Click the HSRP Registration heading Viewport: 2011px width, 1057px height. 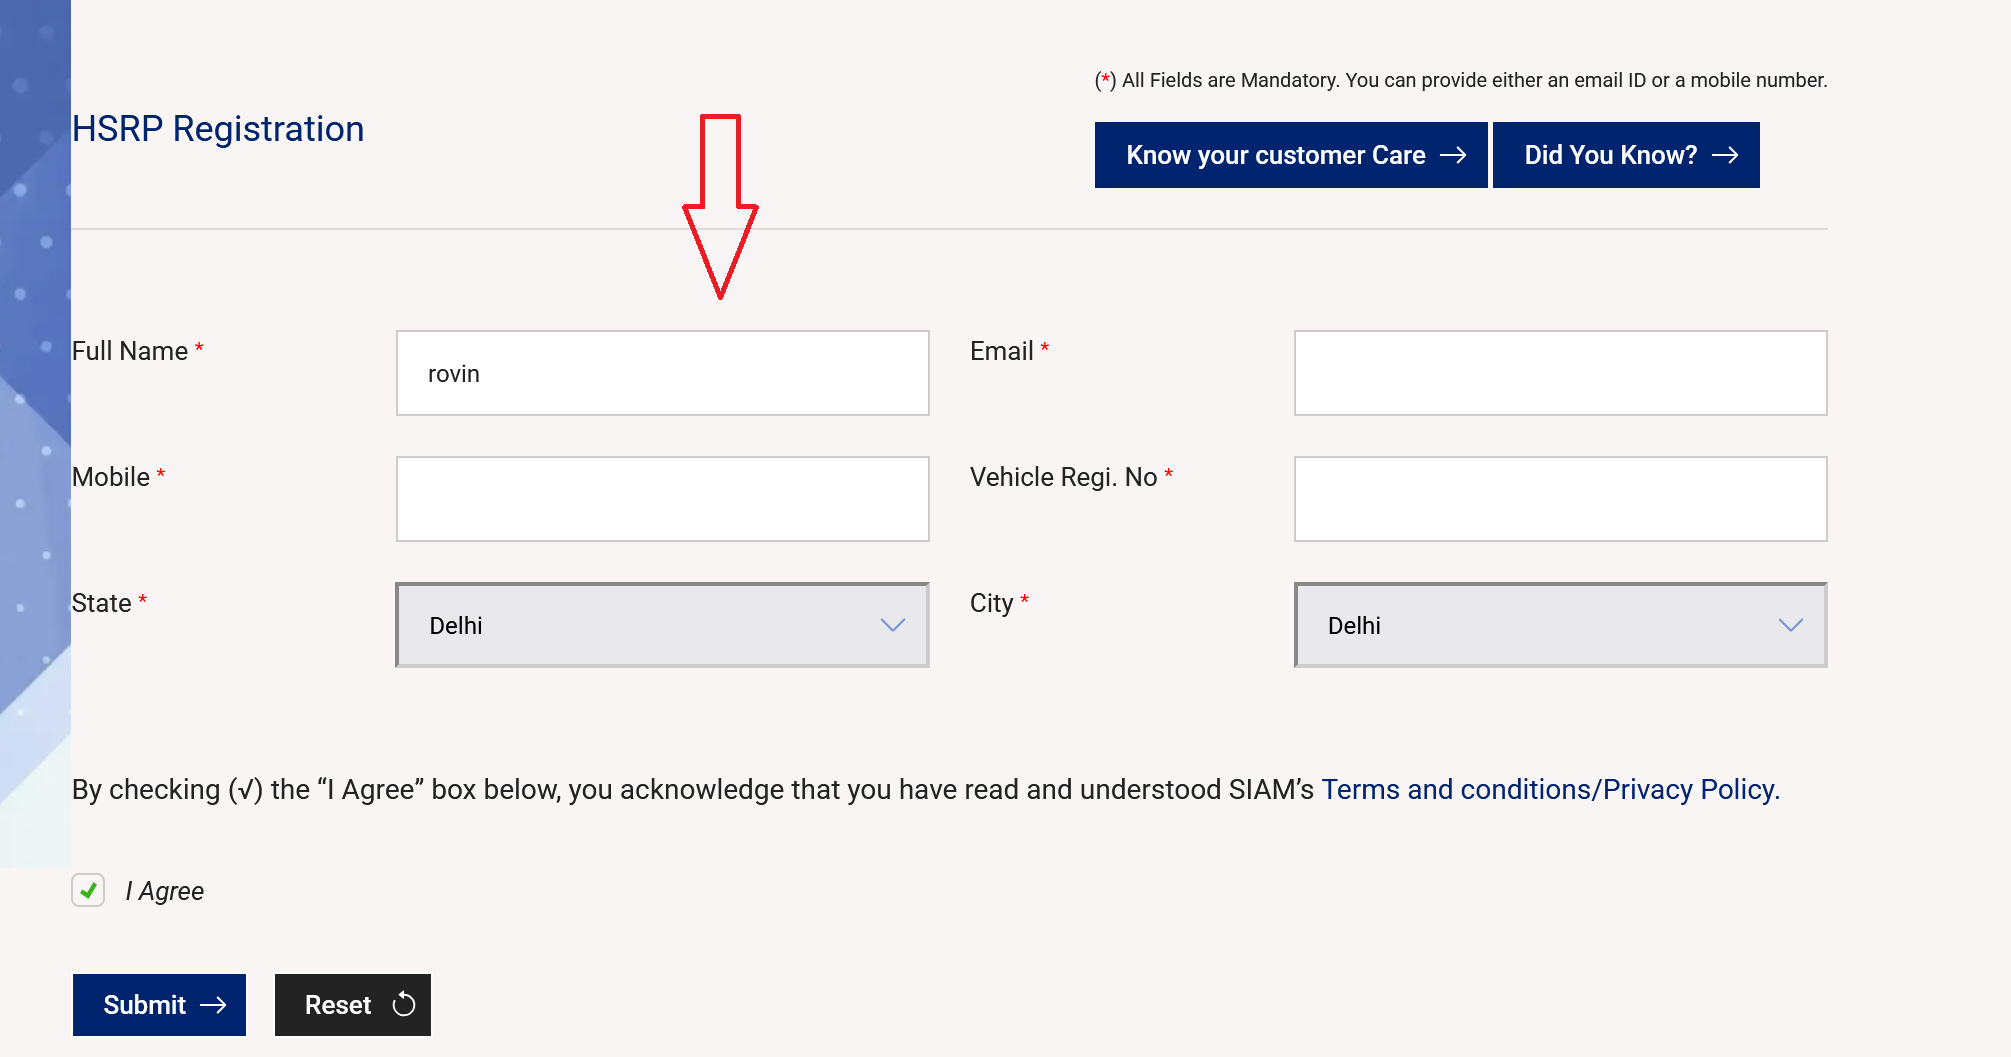[218, 129]
